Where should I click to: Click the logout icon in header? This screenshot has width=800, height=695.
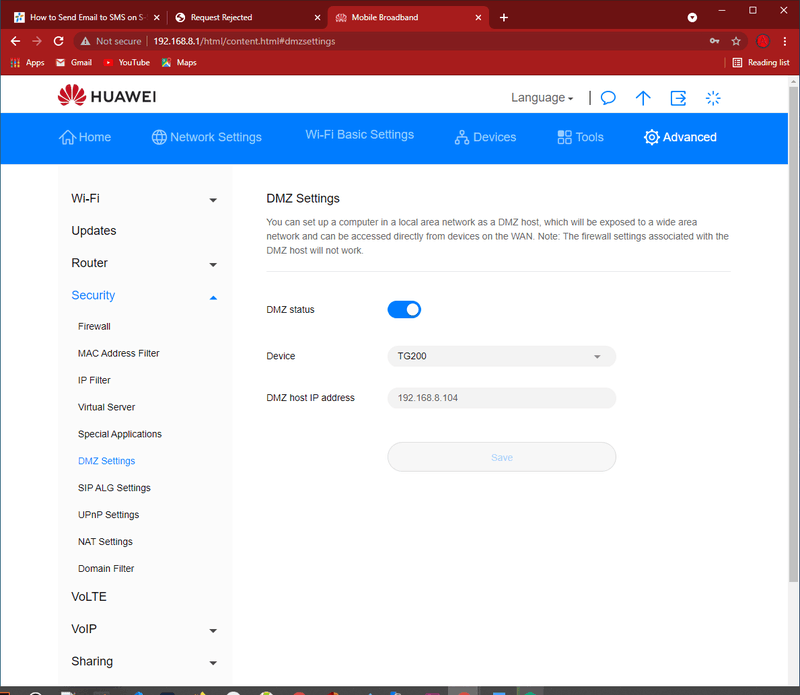click(x=678, y=98)
